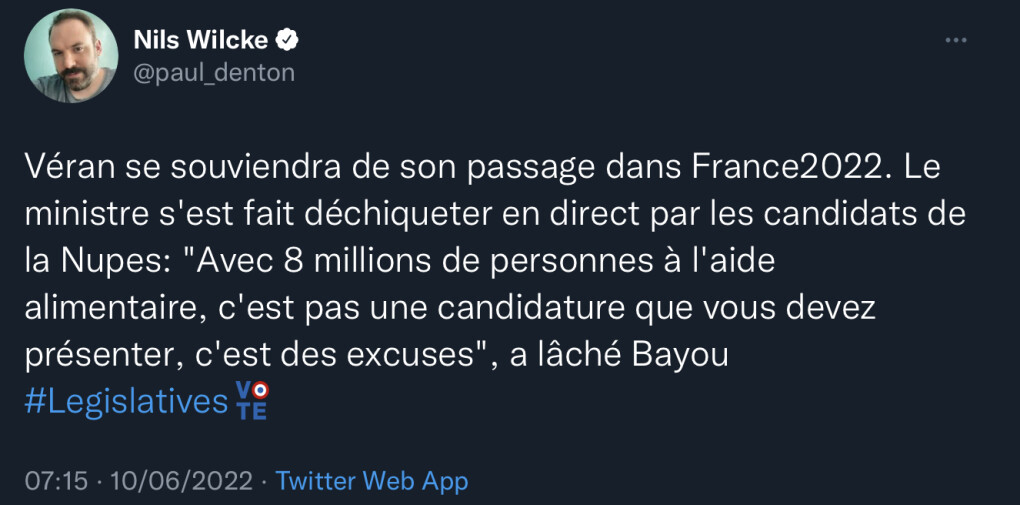Open the tweet's three-dot more options menu
Image resolution: width=1020 pixels, height=505 pixels.
coord(956,40)
